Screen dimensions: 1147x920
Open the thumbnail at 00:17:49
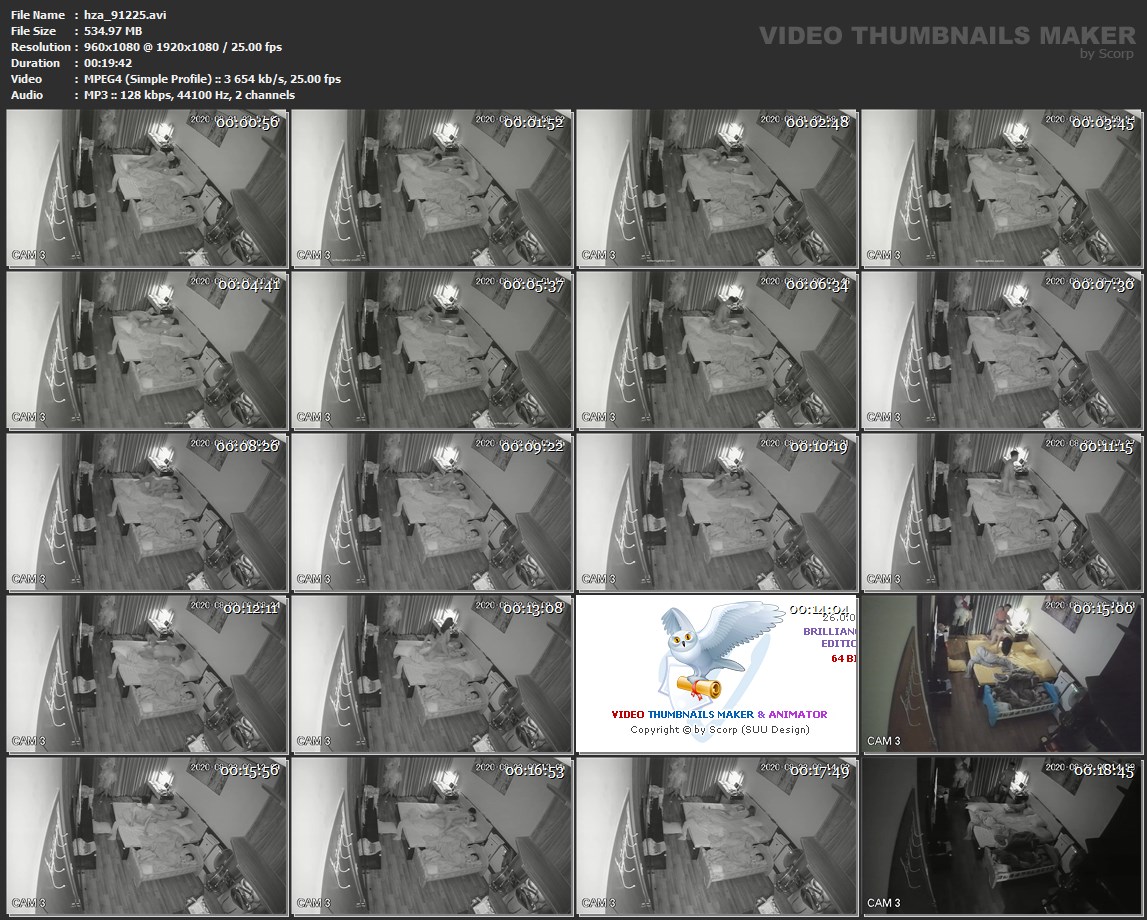(x=716, y=836)
